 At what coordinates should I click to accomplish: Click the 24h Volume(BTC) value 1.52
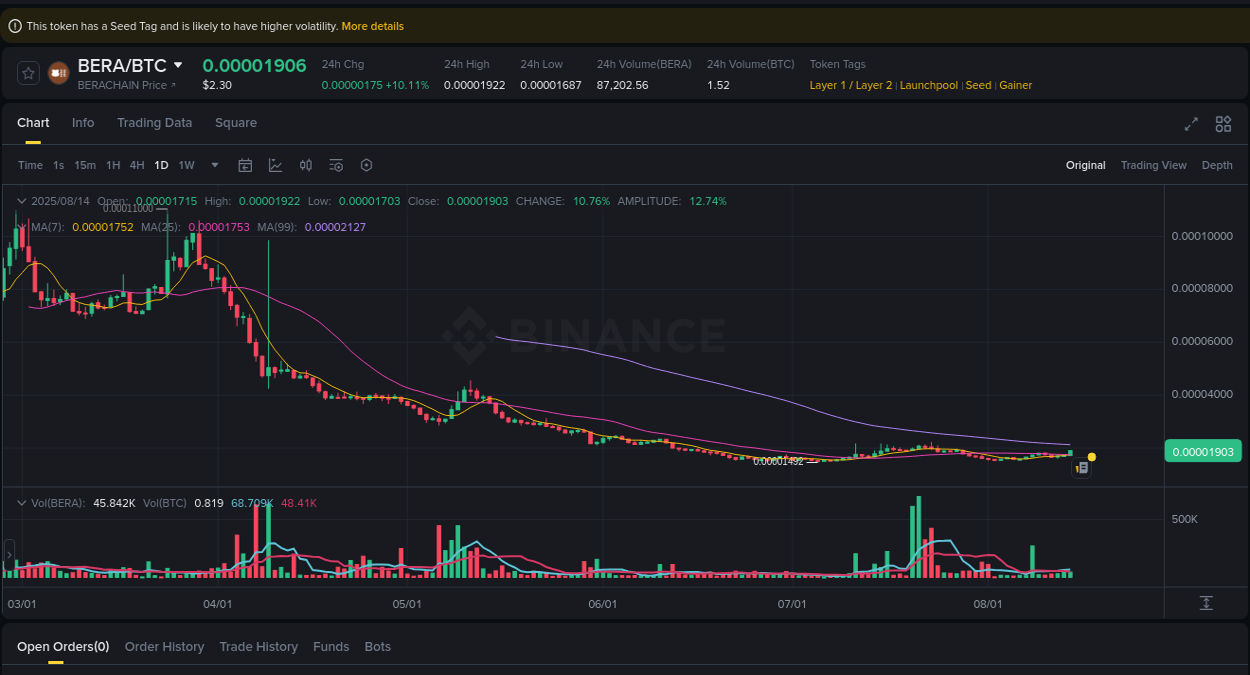(x=718, y=85)
